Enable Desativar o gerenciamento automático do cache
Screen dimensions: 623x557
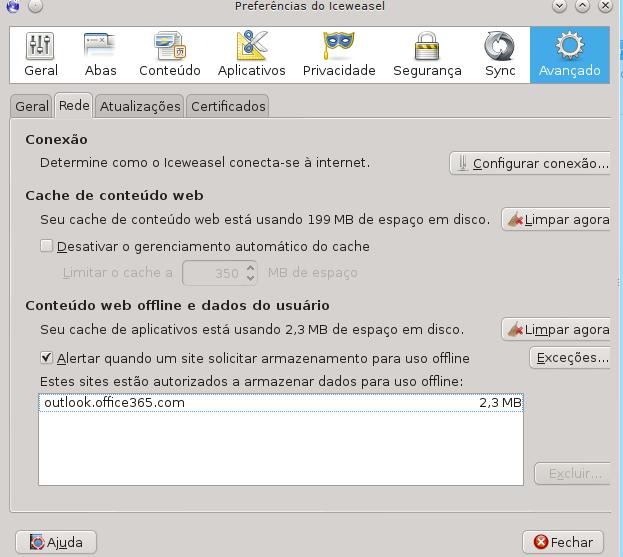point(46,246)
